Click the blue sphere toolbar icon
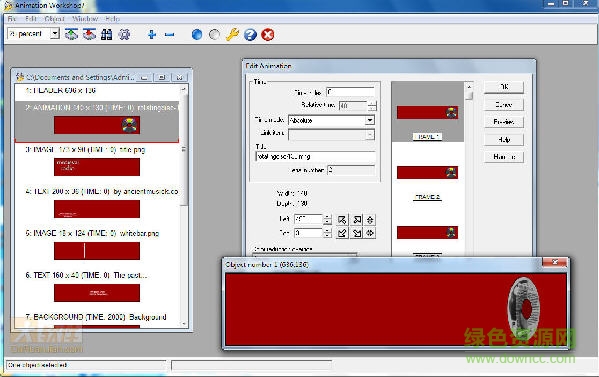The height and width of the screenshot is (377, 599). pyautogui.click(x=197, y=34)
